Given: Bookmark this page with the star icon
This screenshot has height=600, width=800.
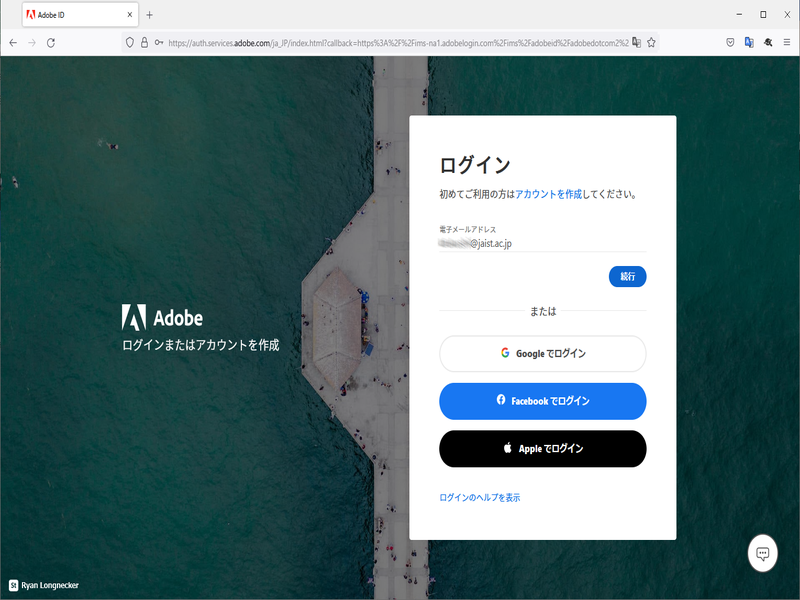Looking at the screenshot, I should (651, 43).
